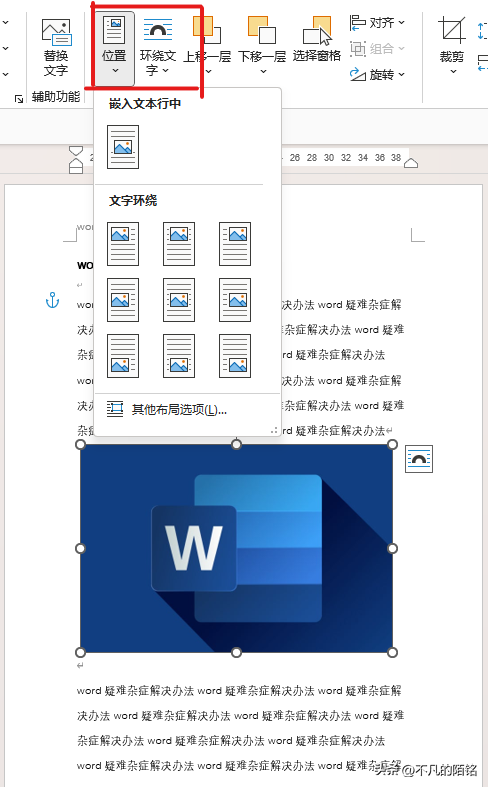
Task: Click the height spinner icon right of Crop
Action: pos(482,31)
